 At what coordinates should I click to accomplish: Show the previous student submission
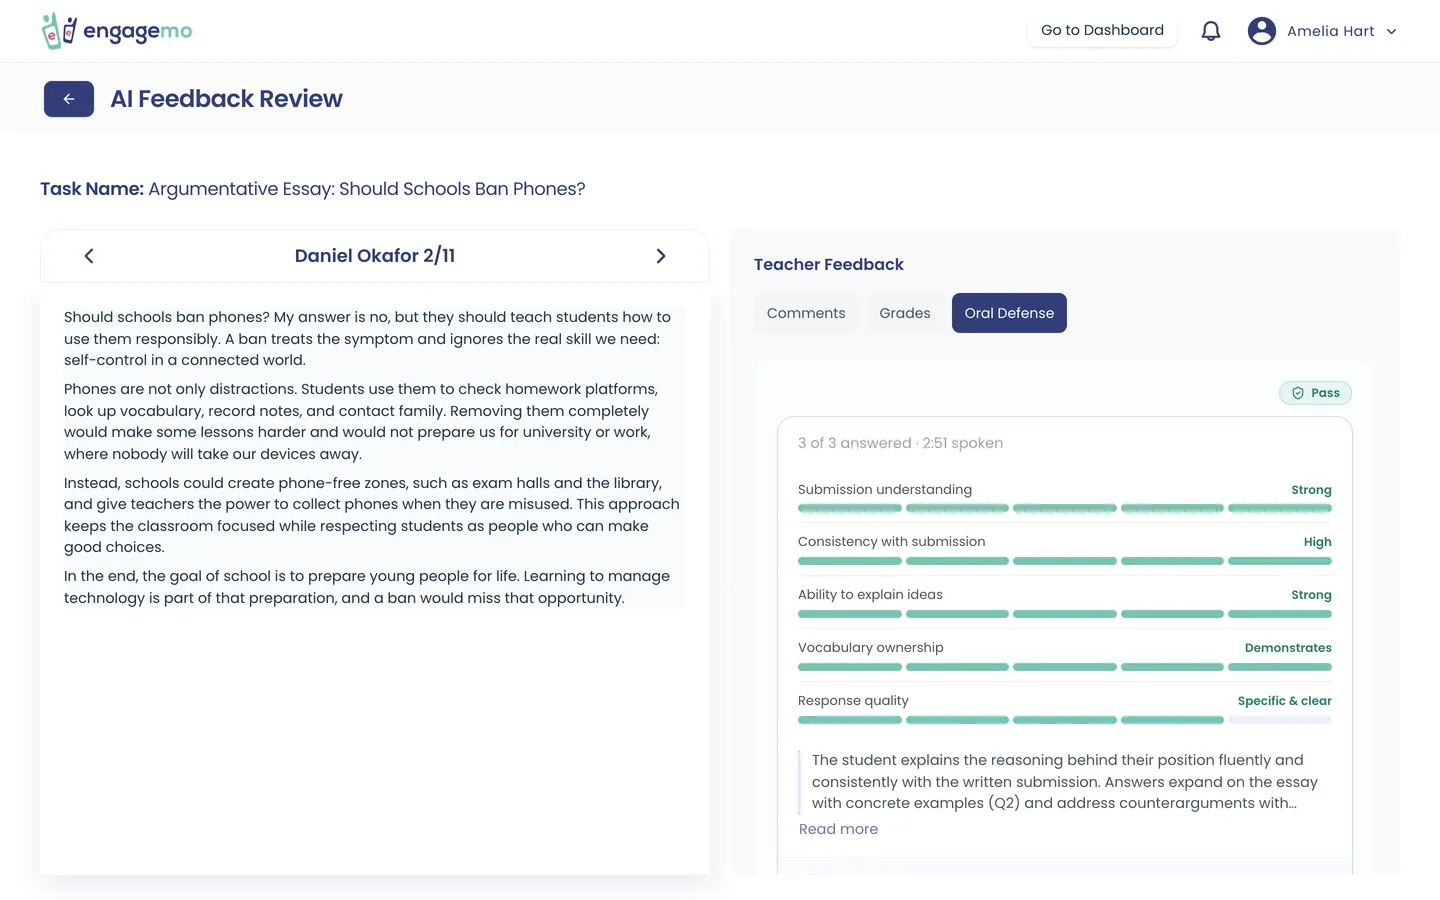point(89,256)
